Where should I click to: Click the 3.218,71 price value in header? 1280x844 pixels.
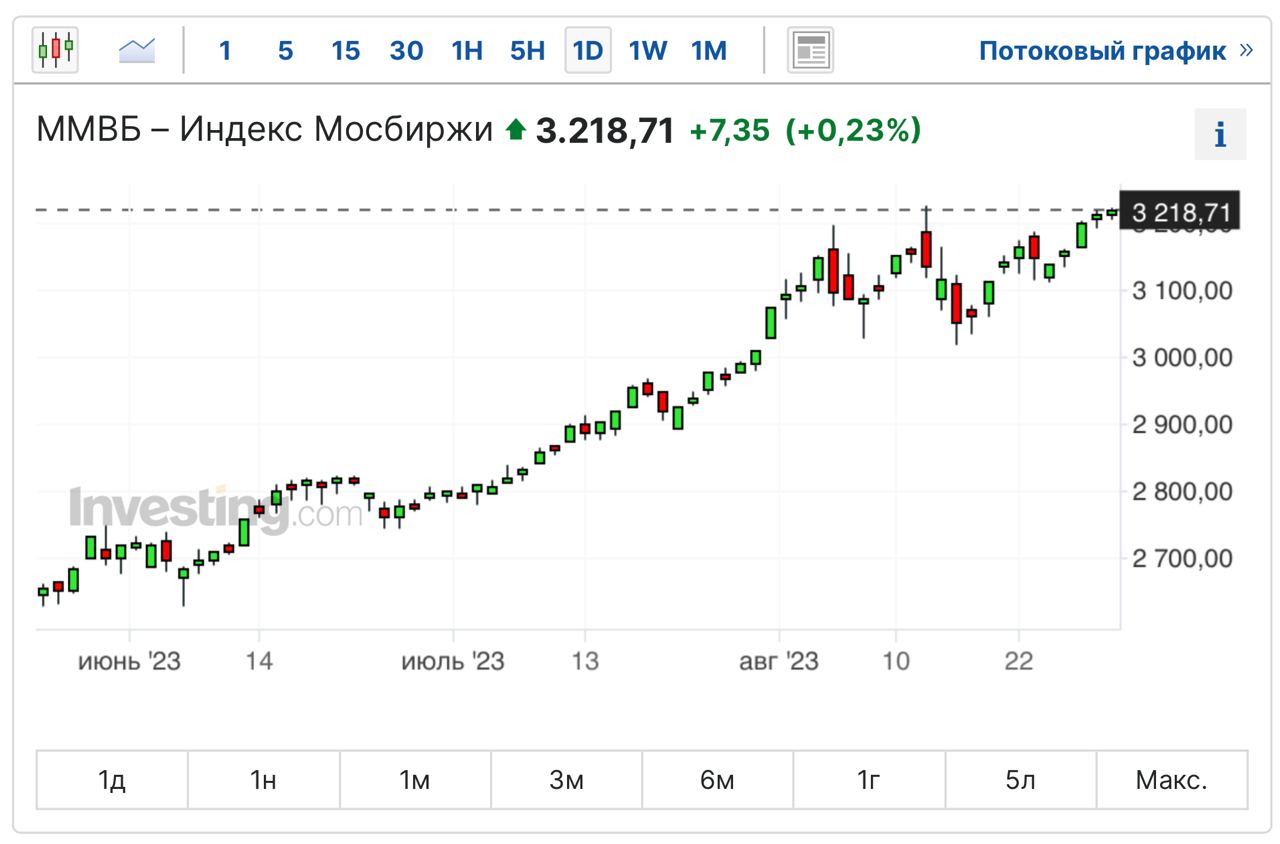tap(605, 130)
